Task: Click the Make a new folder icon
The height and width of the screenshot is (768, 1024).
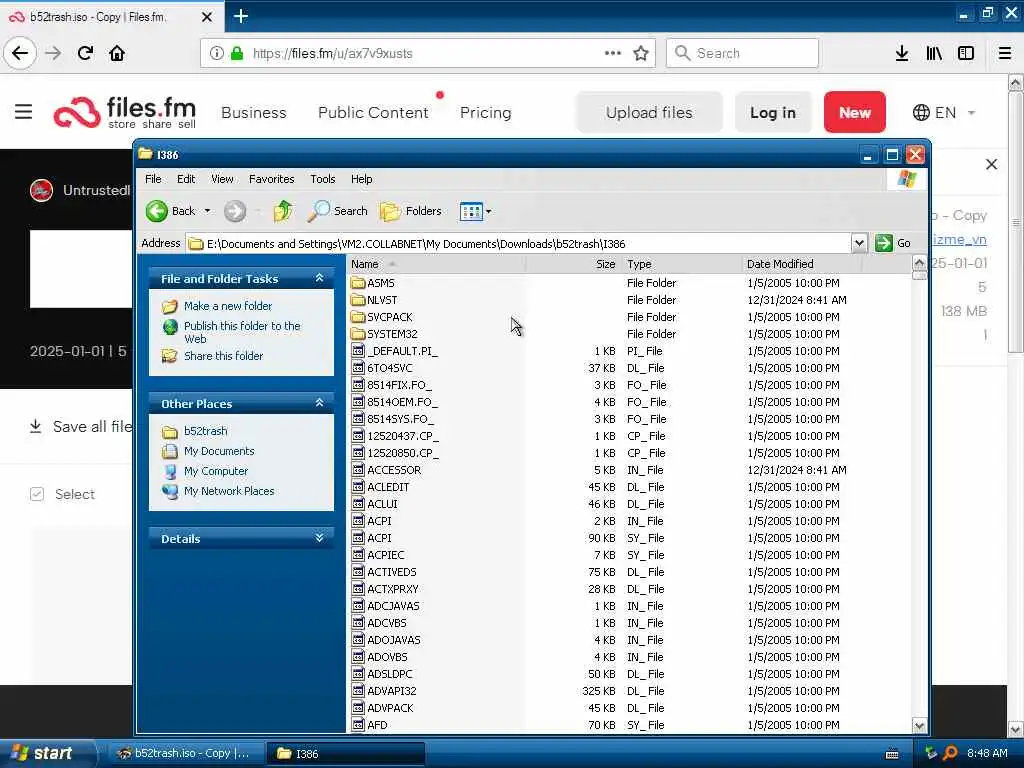Action: click(x=170, y=306)
